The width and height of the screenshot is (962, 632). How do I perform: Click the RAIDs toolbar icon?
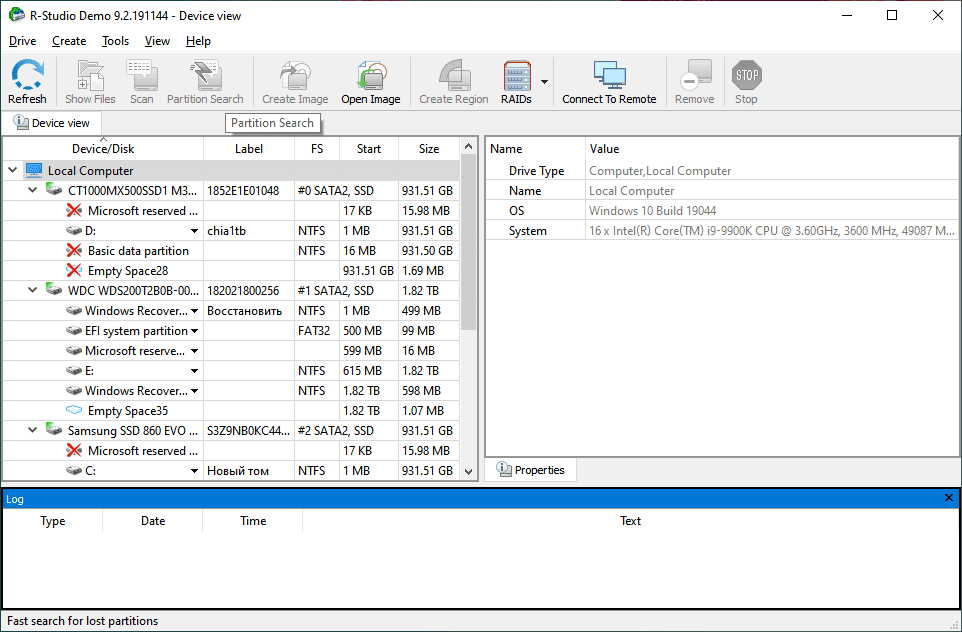517,75
